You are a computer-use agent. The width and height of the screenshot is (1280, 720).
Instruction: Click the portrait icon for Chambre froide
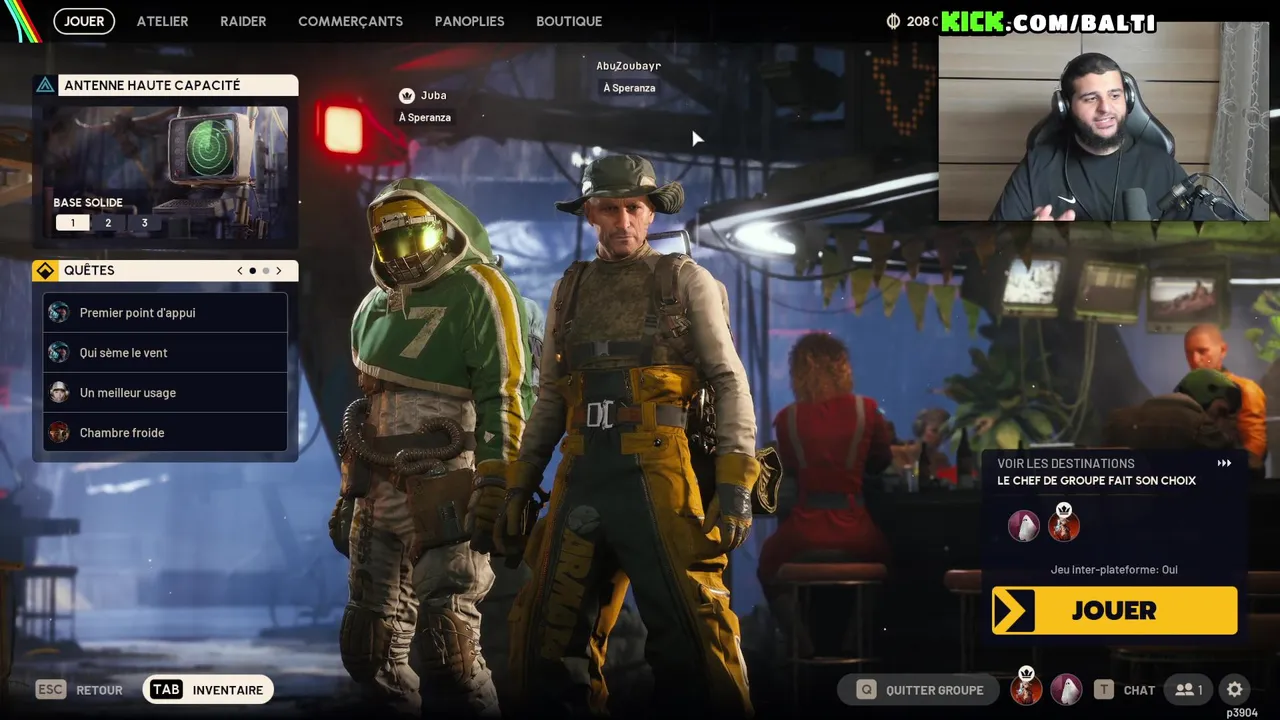point(59,433)
